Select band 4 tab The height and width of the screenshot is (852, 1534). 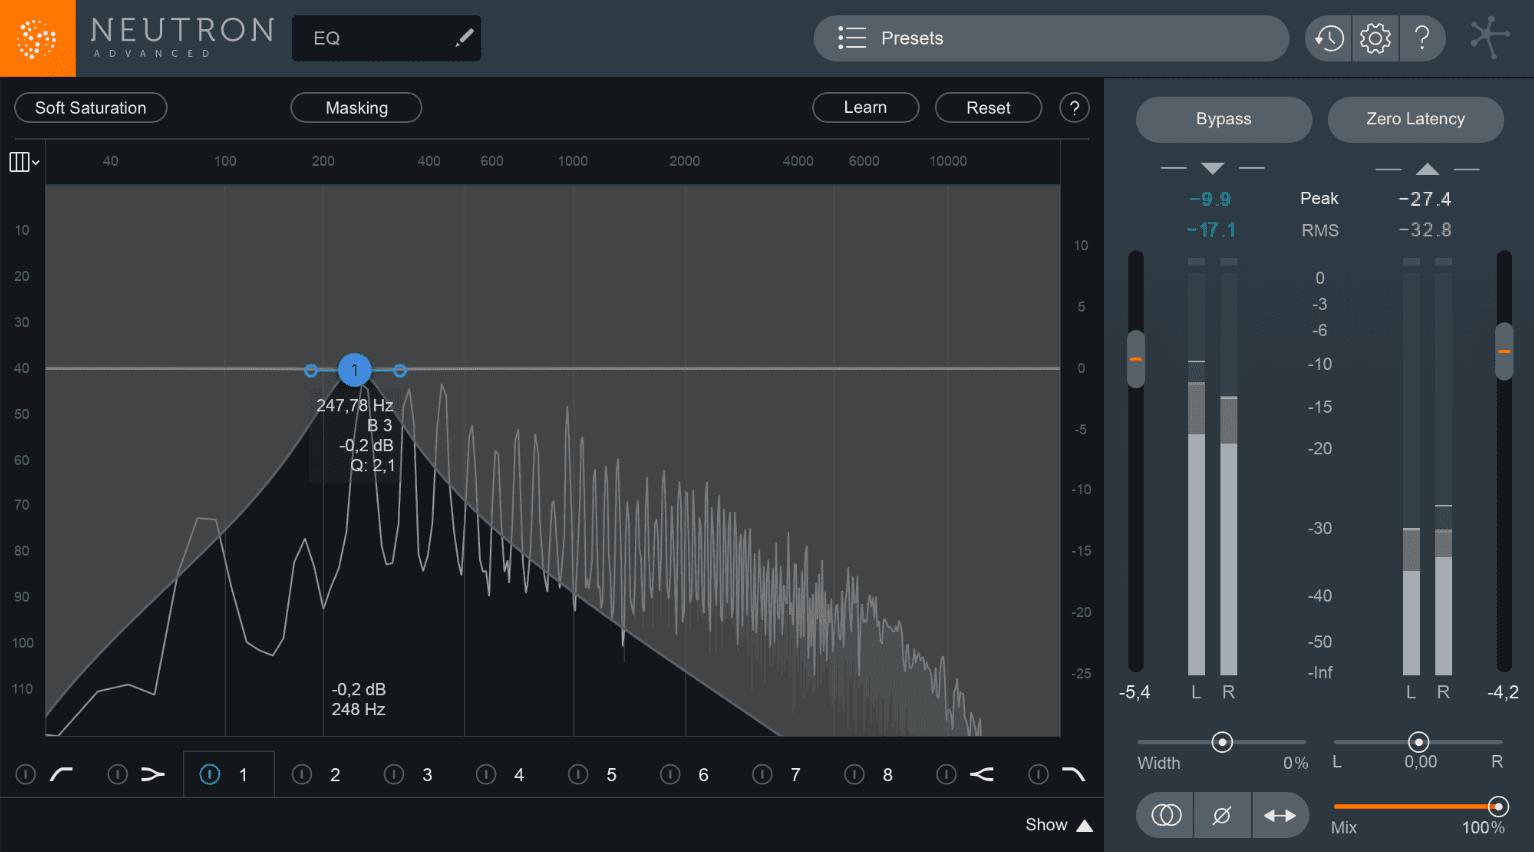[519, 775]
